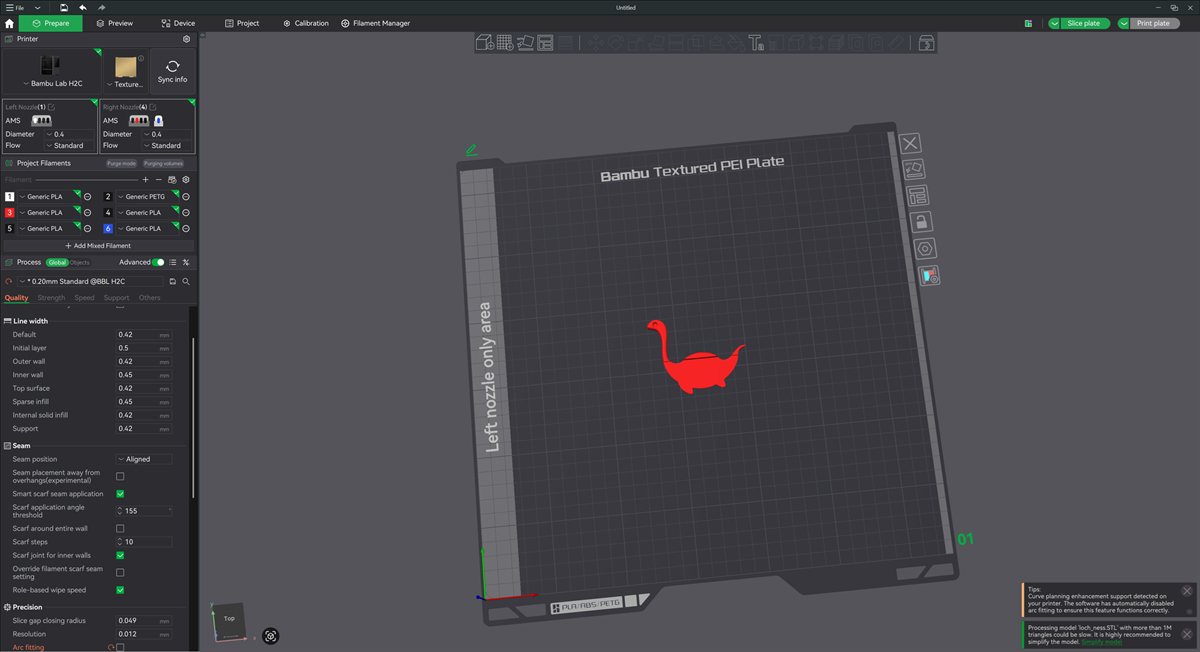This screenshot has height=652, width=1200.
Task: Edit plate name pencil icon
Action: click(471, 150)
